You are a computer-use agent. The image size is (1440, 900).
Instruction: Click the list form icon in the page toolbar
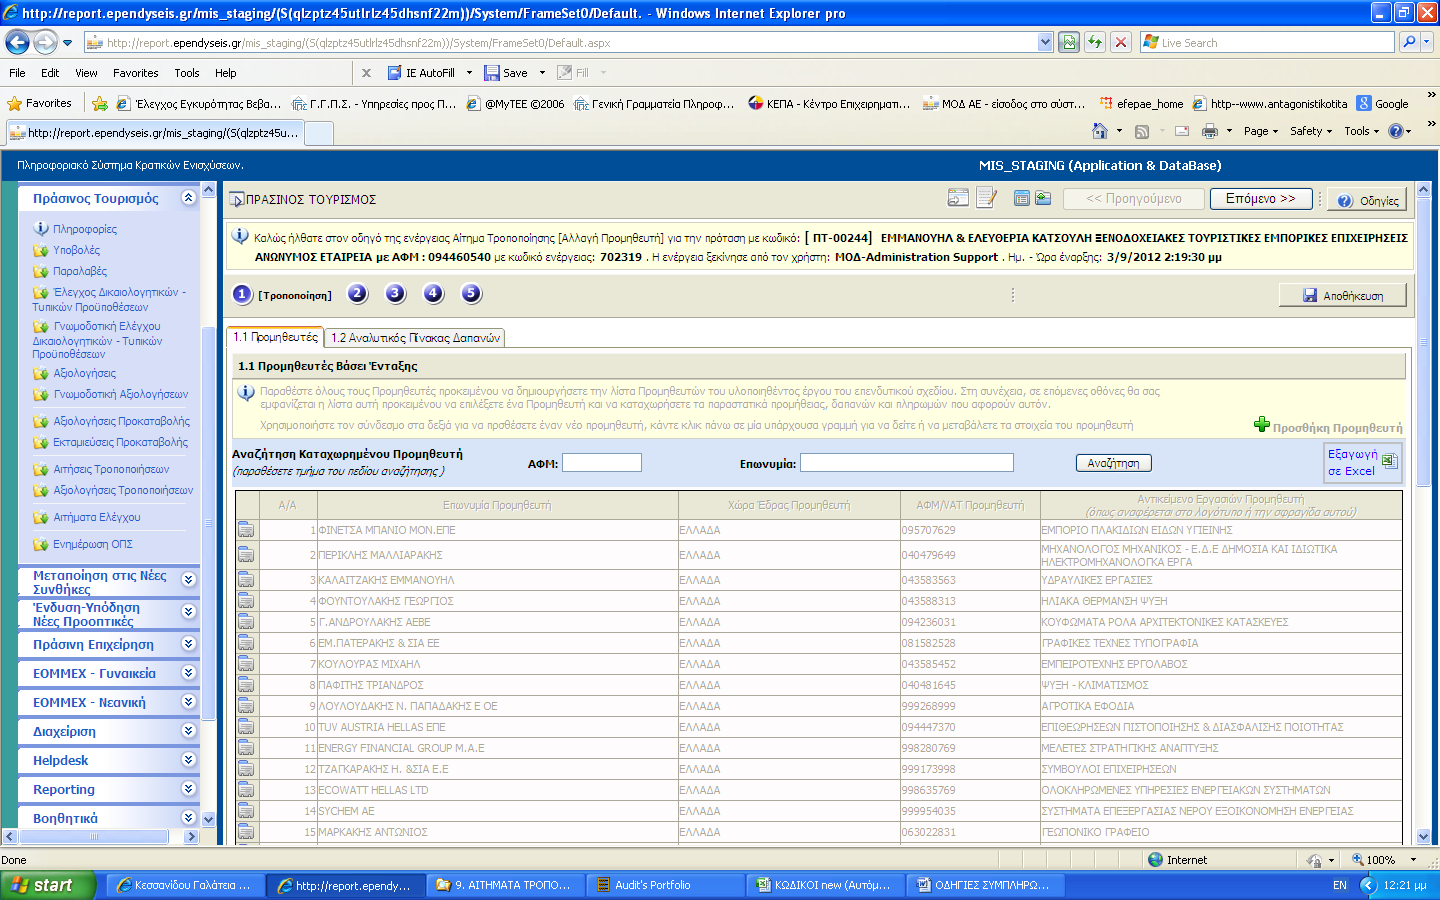pyautogui.click(x=1022, y=198)
